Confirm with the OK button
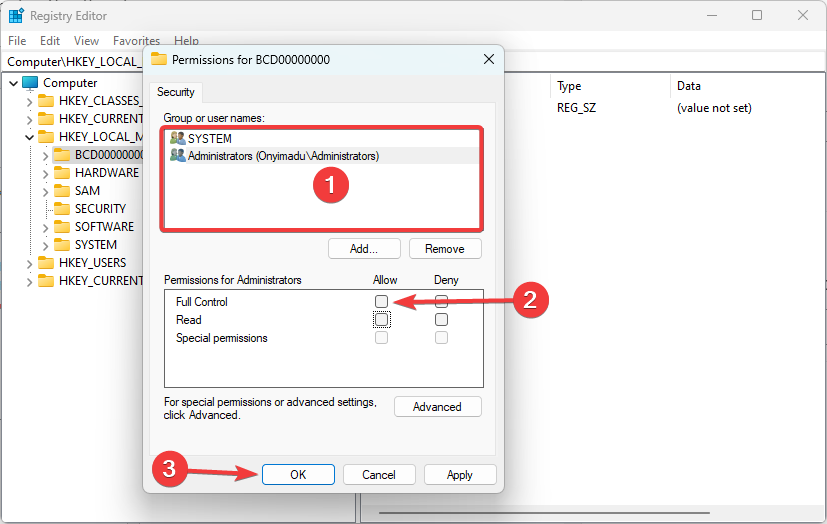Image resolution: width=827 pixels, height=524 pixels. pos(298,474)
